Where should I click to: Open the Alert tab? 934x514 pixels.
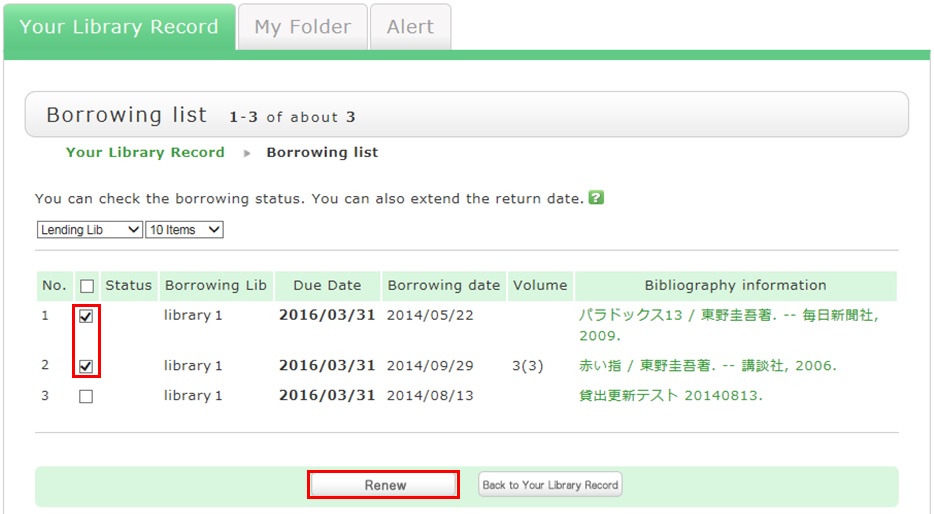[x=410, y=27]
